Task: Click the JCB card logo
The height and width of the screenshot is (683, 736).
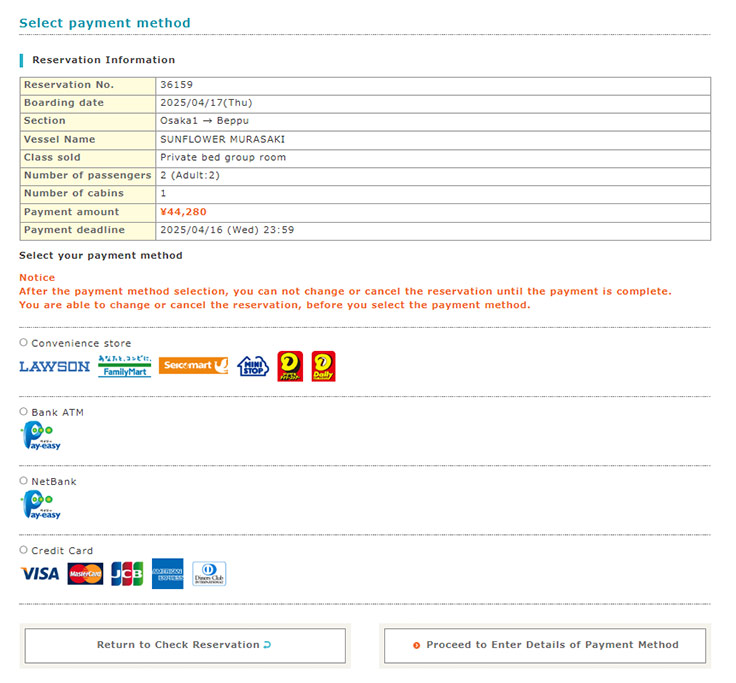Action: pos(127,574)
